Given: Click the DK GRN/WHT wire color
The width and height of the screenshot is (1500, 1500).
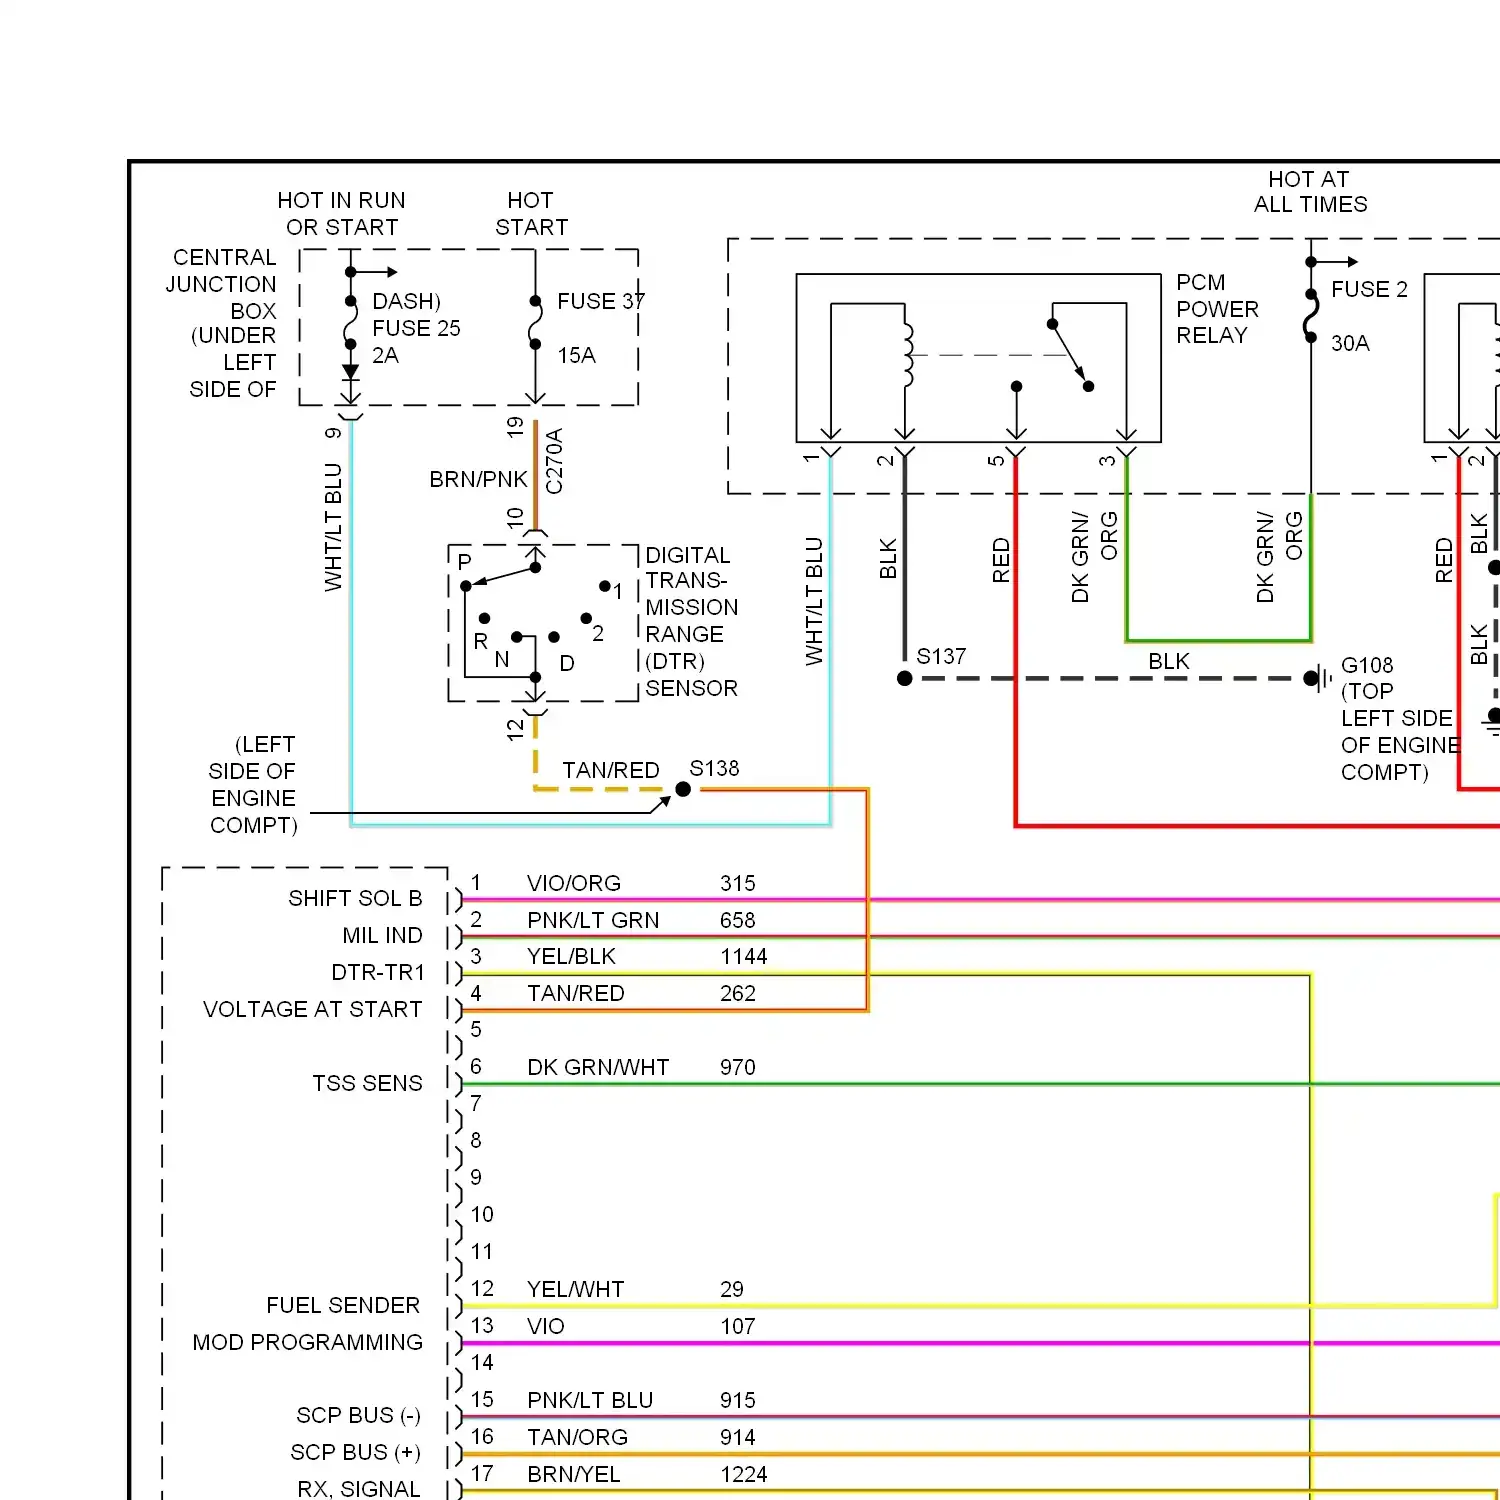Looking at the screenshot, I should tap(598, 1067).
